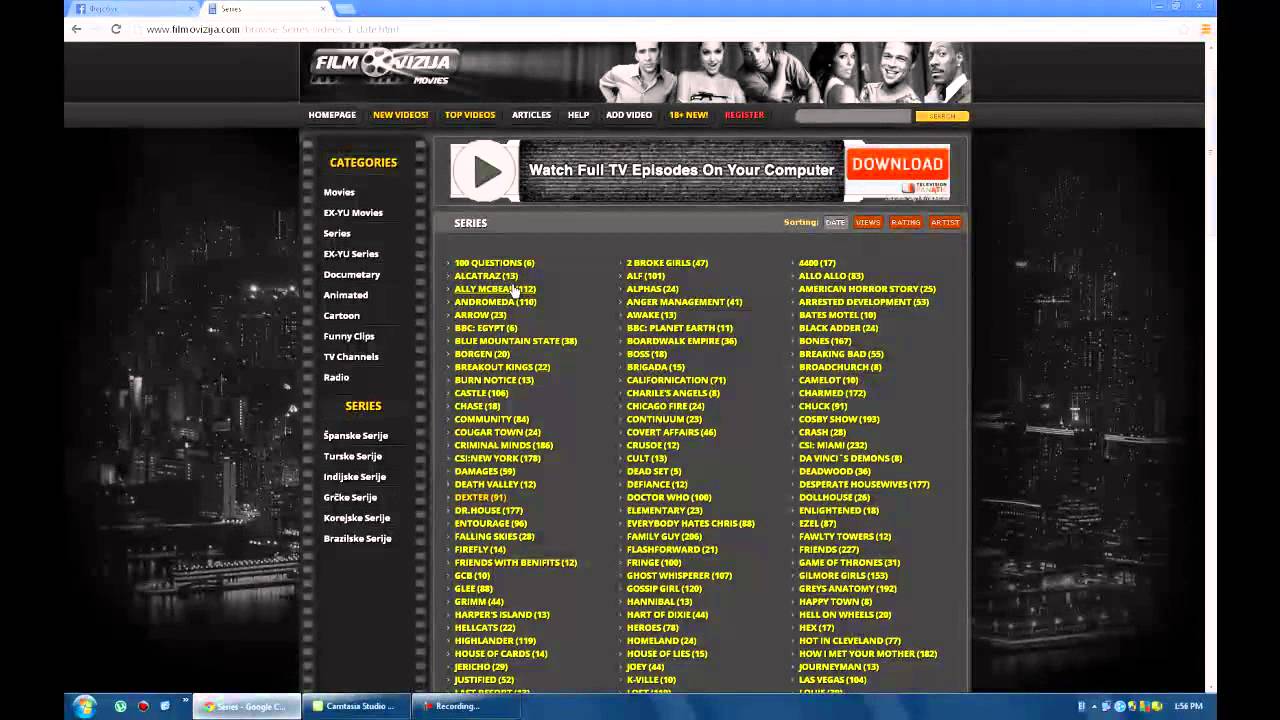Screen dimensions: 1280x720
Task: Open AMERICAN HORROR STORY (25) link
Action: (867, 289)
